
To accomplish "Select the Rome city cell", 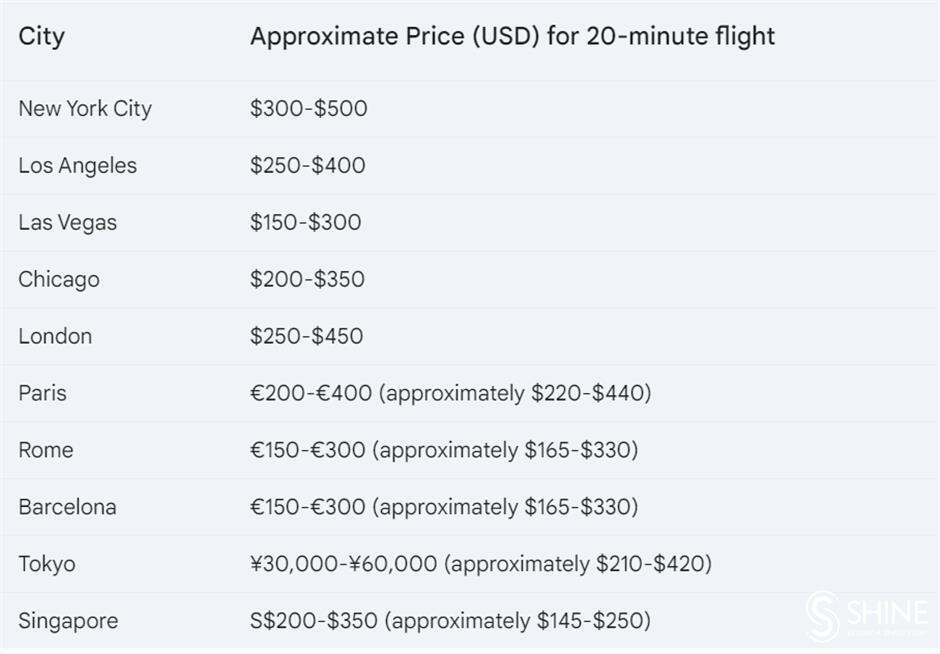I will click(46, 450).
